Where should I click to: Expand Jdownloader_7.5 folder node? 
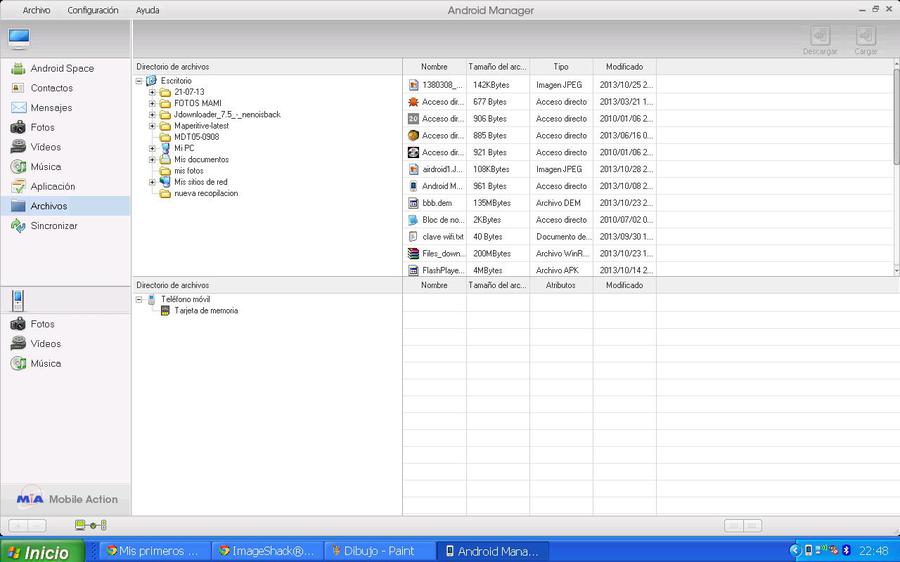(152, 114)
